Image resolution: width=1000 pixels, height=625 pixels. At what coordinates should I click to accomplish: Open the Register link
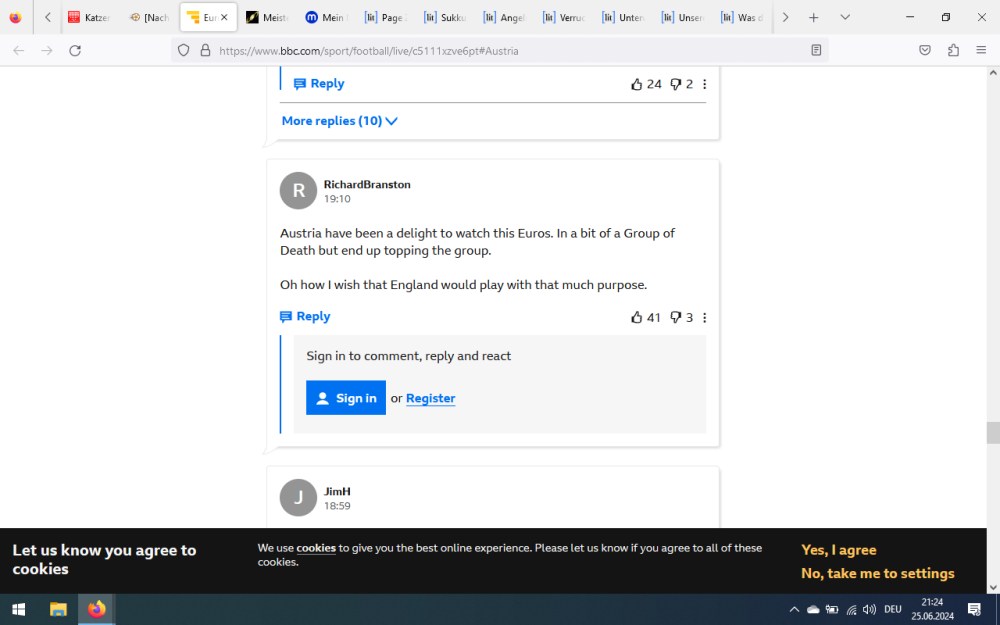click(430, 398)
